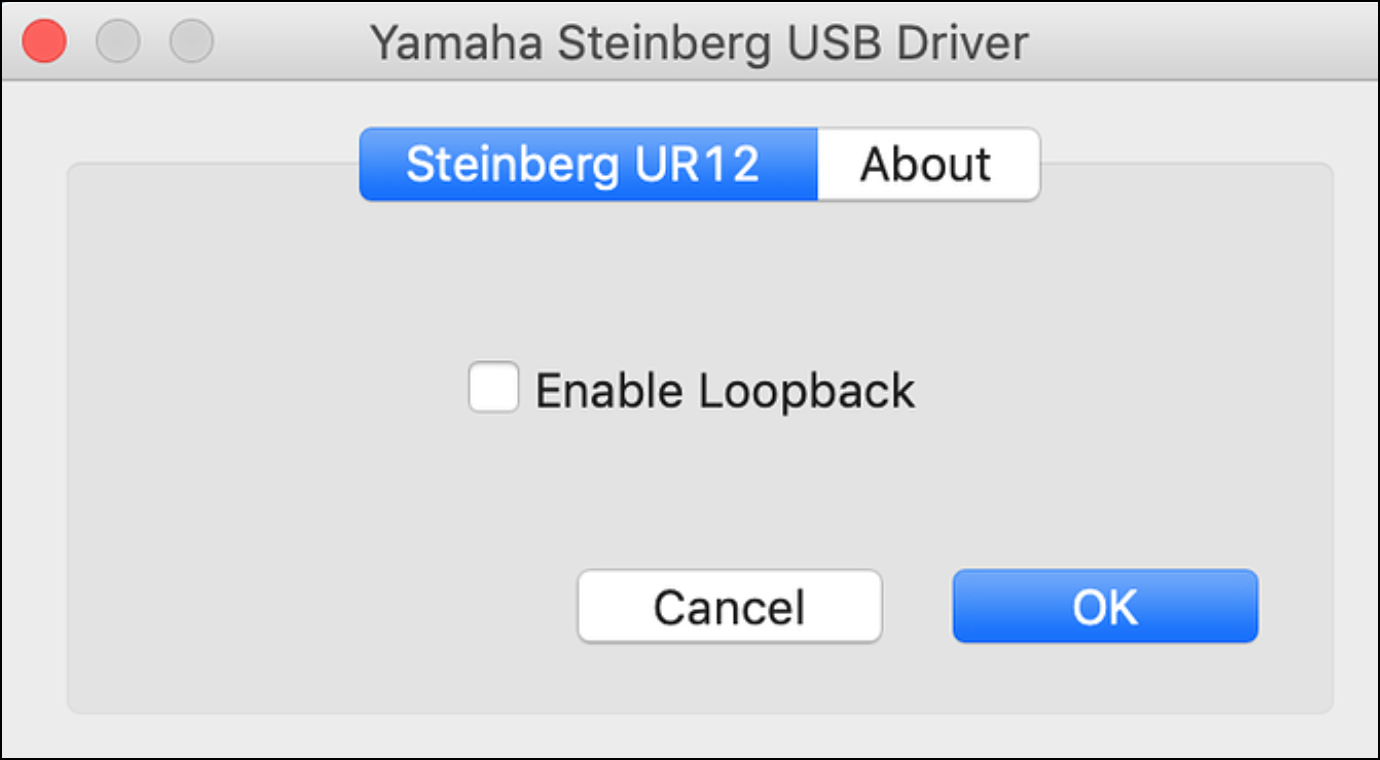The height and width of the screenshot is (760, 1380).
Task: Switch to the About tab
Action: pos(927,164)
